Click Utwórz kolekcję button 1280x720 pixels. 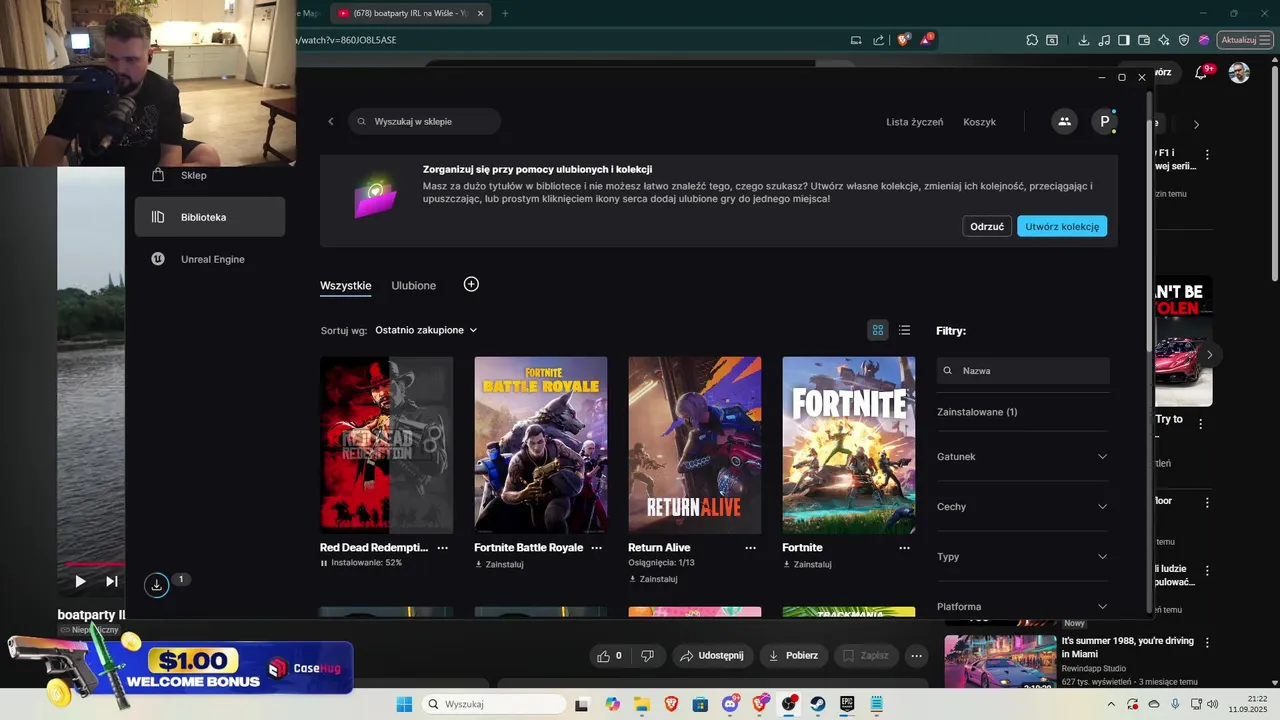[1062, 226]
